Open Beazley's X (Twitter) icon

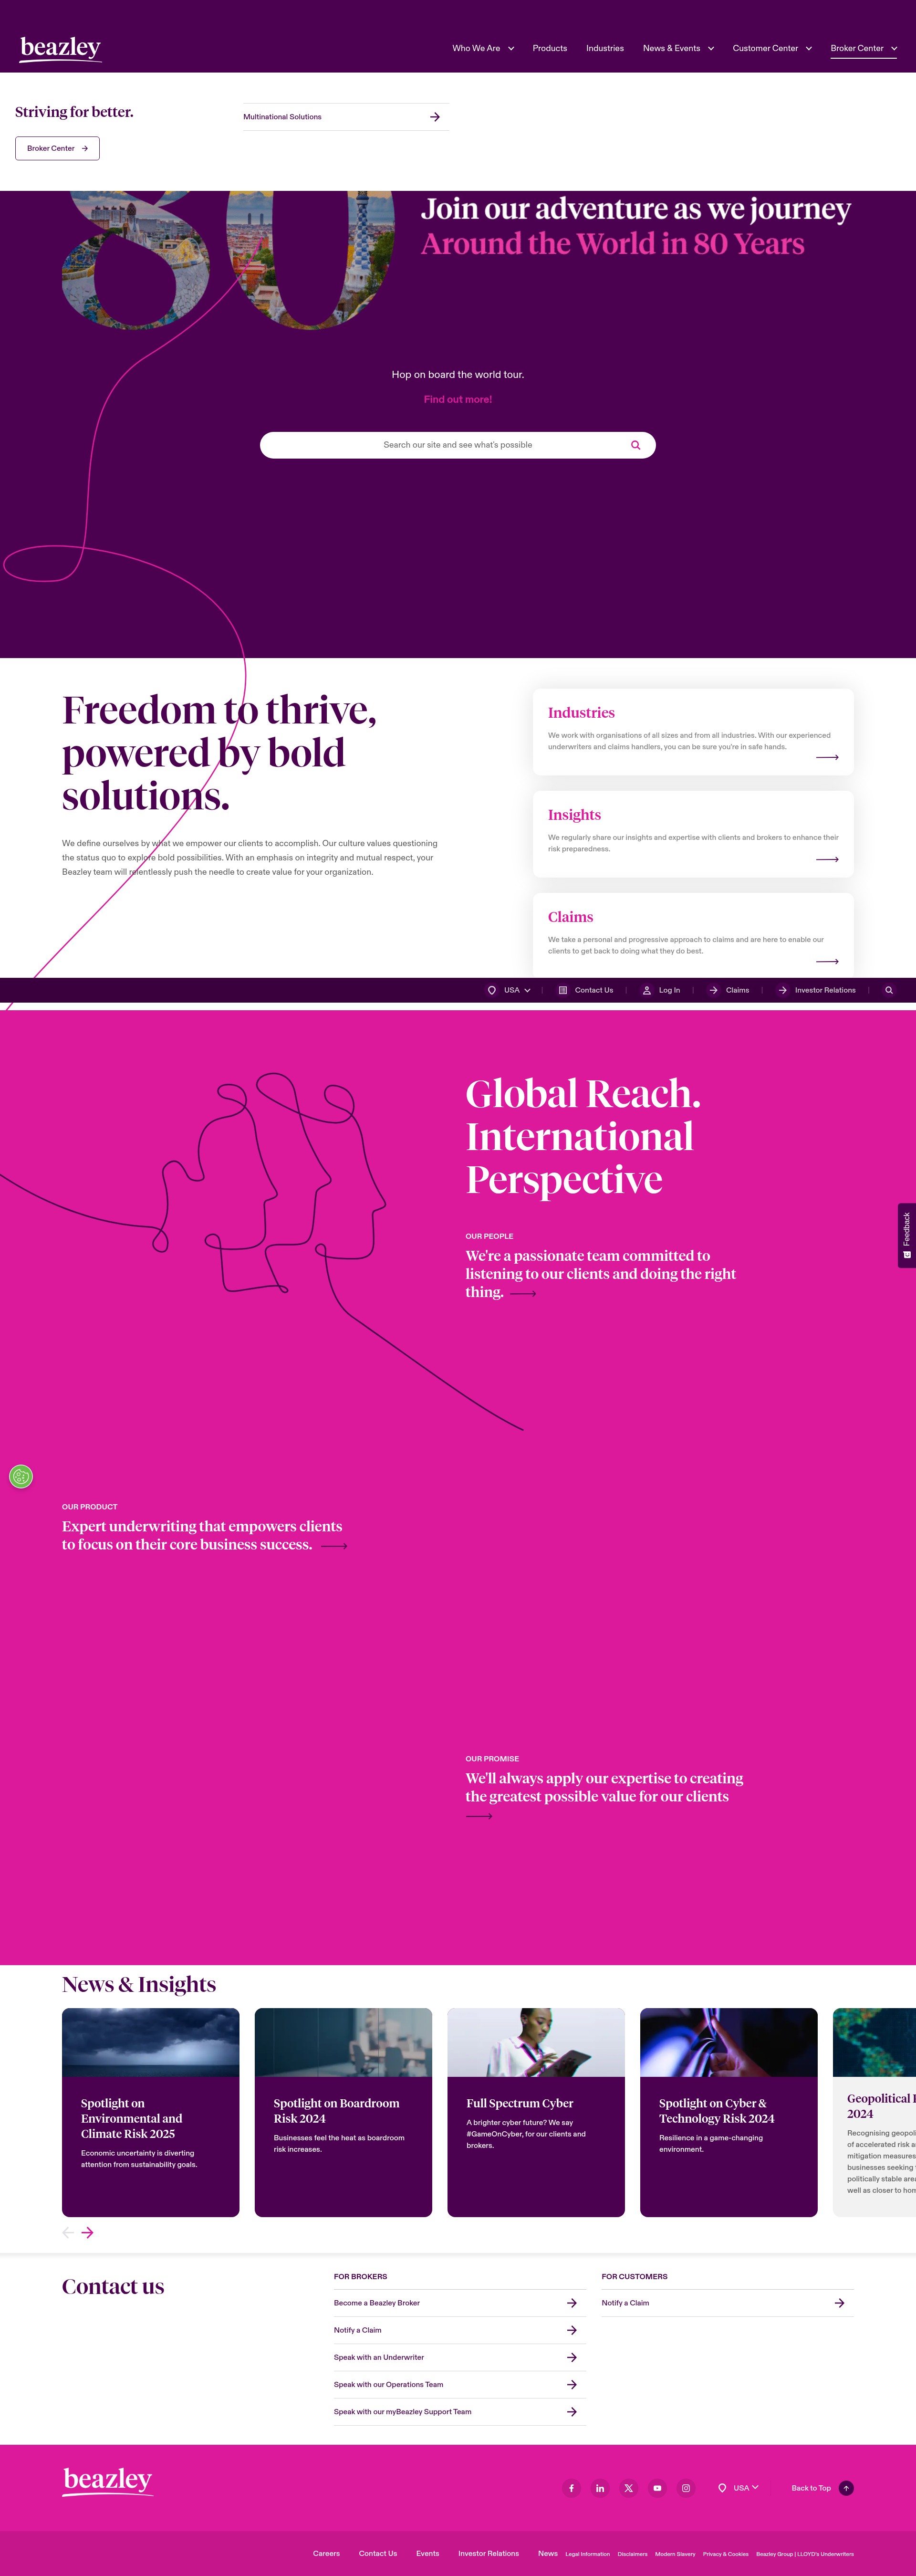(x=629, y=2488)
